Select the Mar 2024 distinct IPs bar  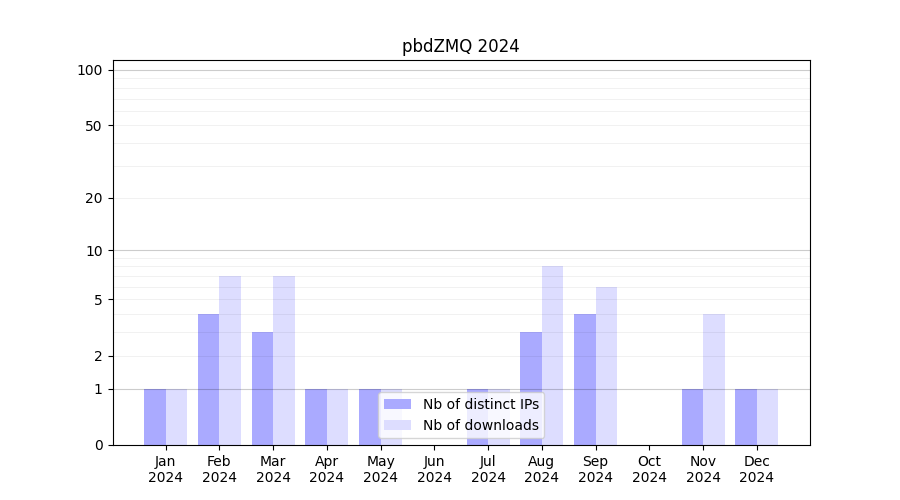(x=262, y=388)
